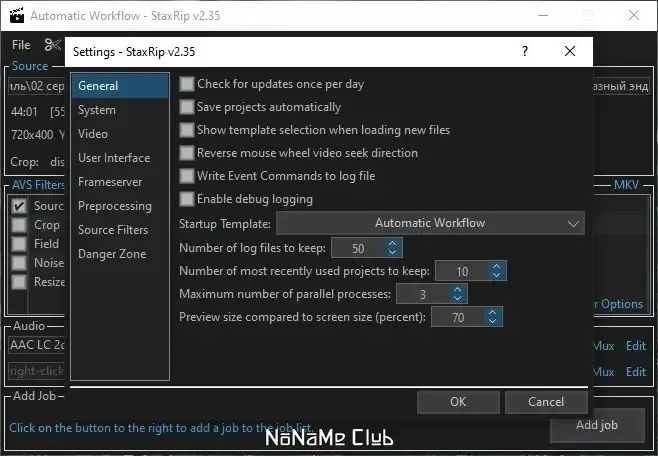The image size is (658, 456).
Task: Decrease number of log files to keep
Action: pyautogui.click(x=392, y=252)
